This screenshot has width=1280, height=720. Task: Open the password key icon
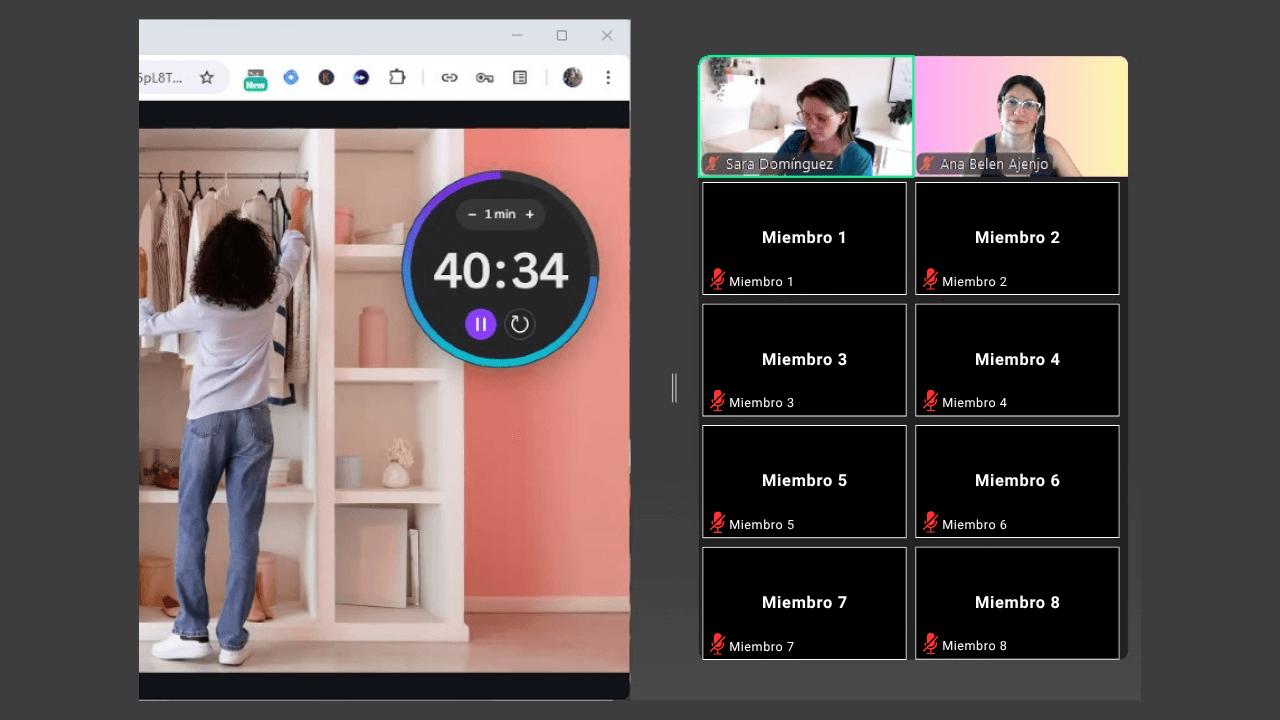(x=485, y=77)
